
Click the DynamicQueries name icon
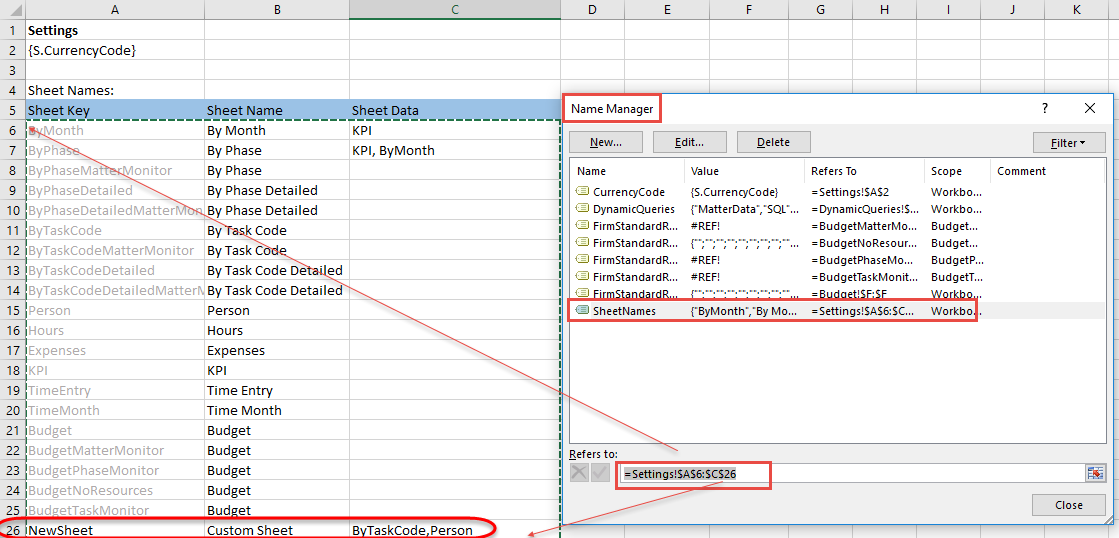(582, 209)
